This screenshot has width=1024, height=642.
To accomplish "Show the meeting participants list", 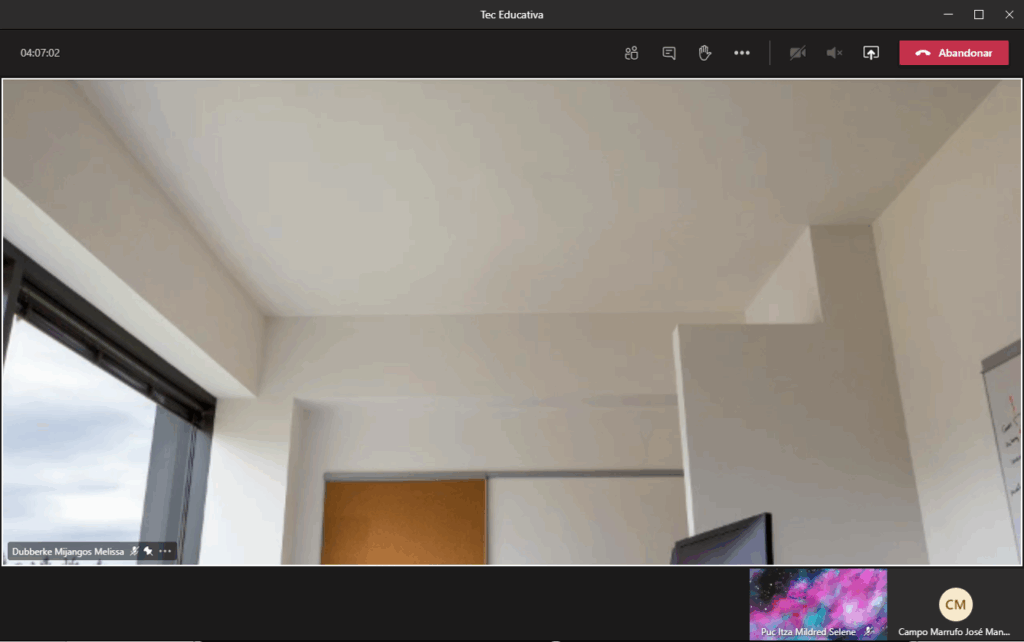I will [x=631, y=53].
